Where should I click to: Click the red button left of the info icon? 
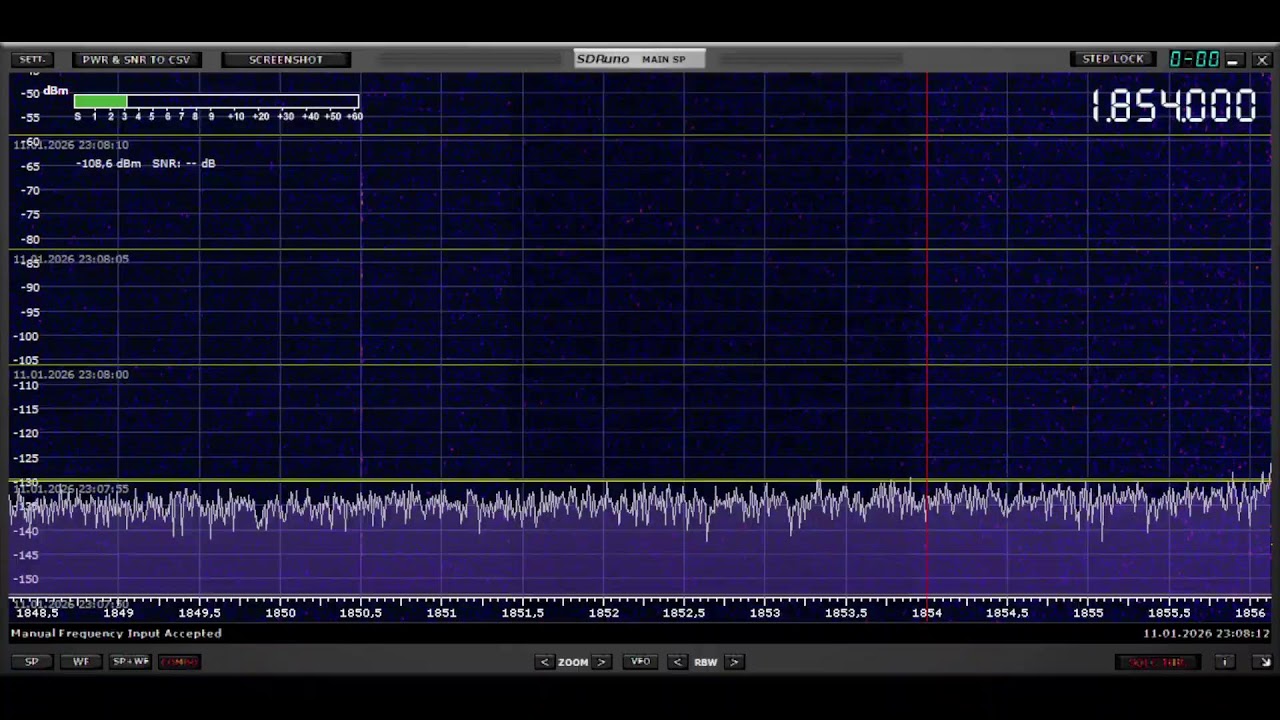[x=1158, y=662]
